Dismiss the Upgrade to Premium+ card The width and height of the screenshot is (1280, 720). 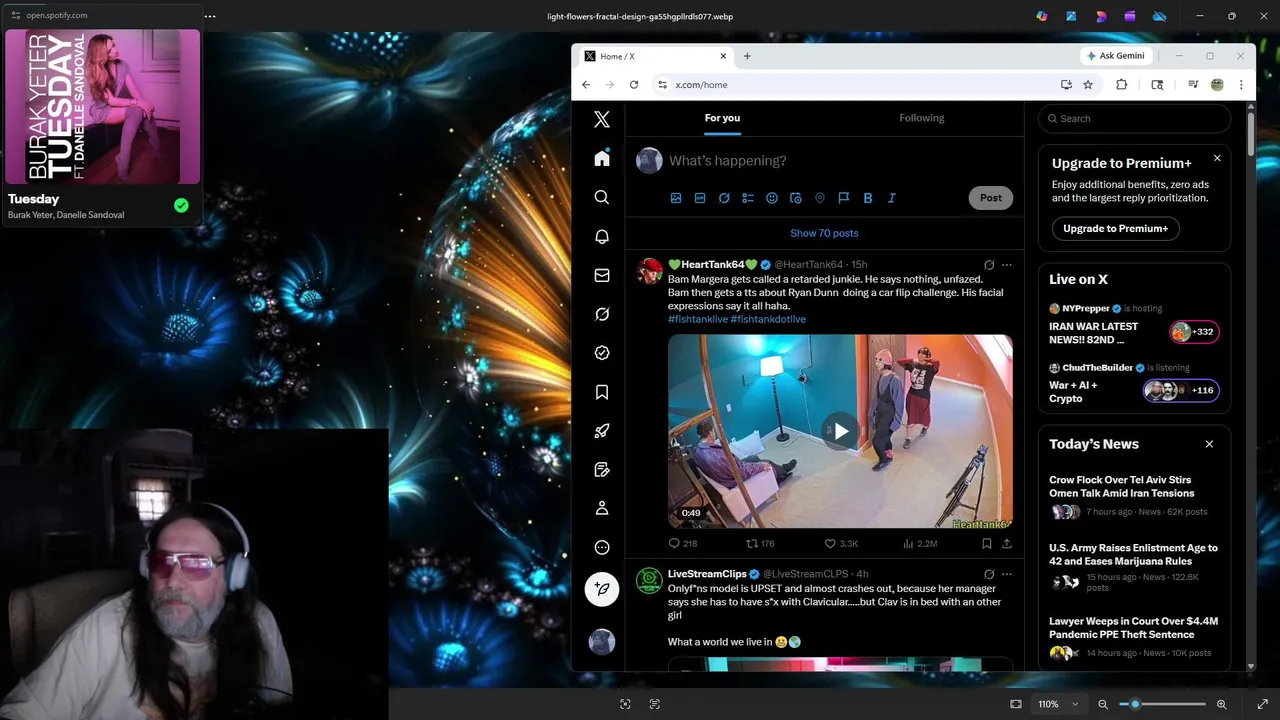[1217, 158]
